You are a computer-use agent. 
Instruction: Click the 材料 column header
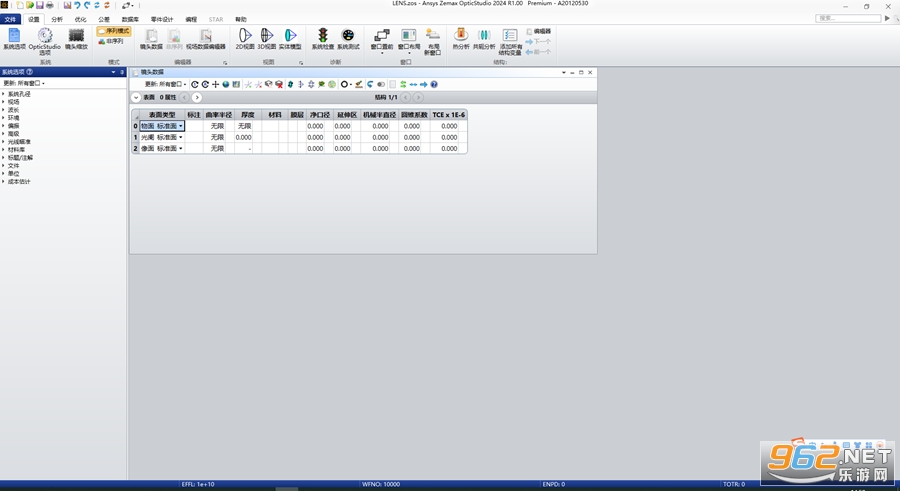pyautogui.click(x=275, y=115)
